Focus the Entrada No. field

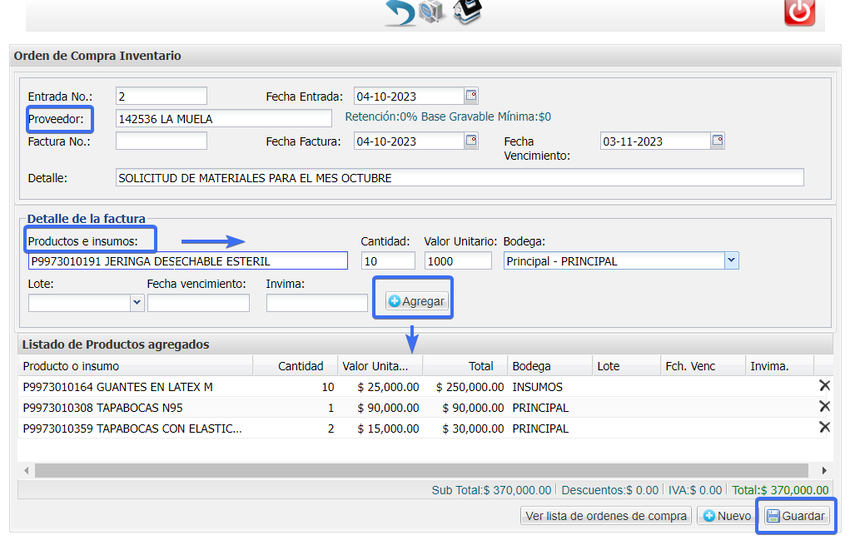click(161, 96)
